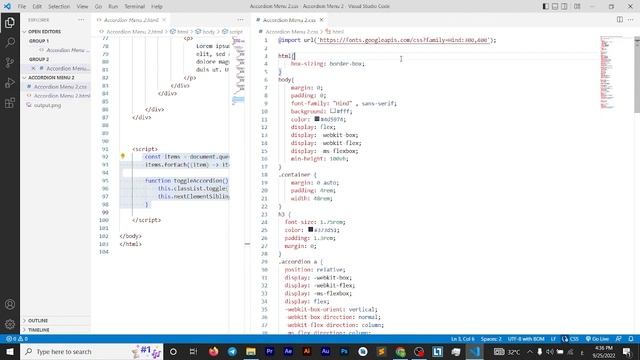Open After Effects from the taskbar
Screen dimensions: 640x360
click(x=288, y=351)
